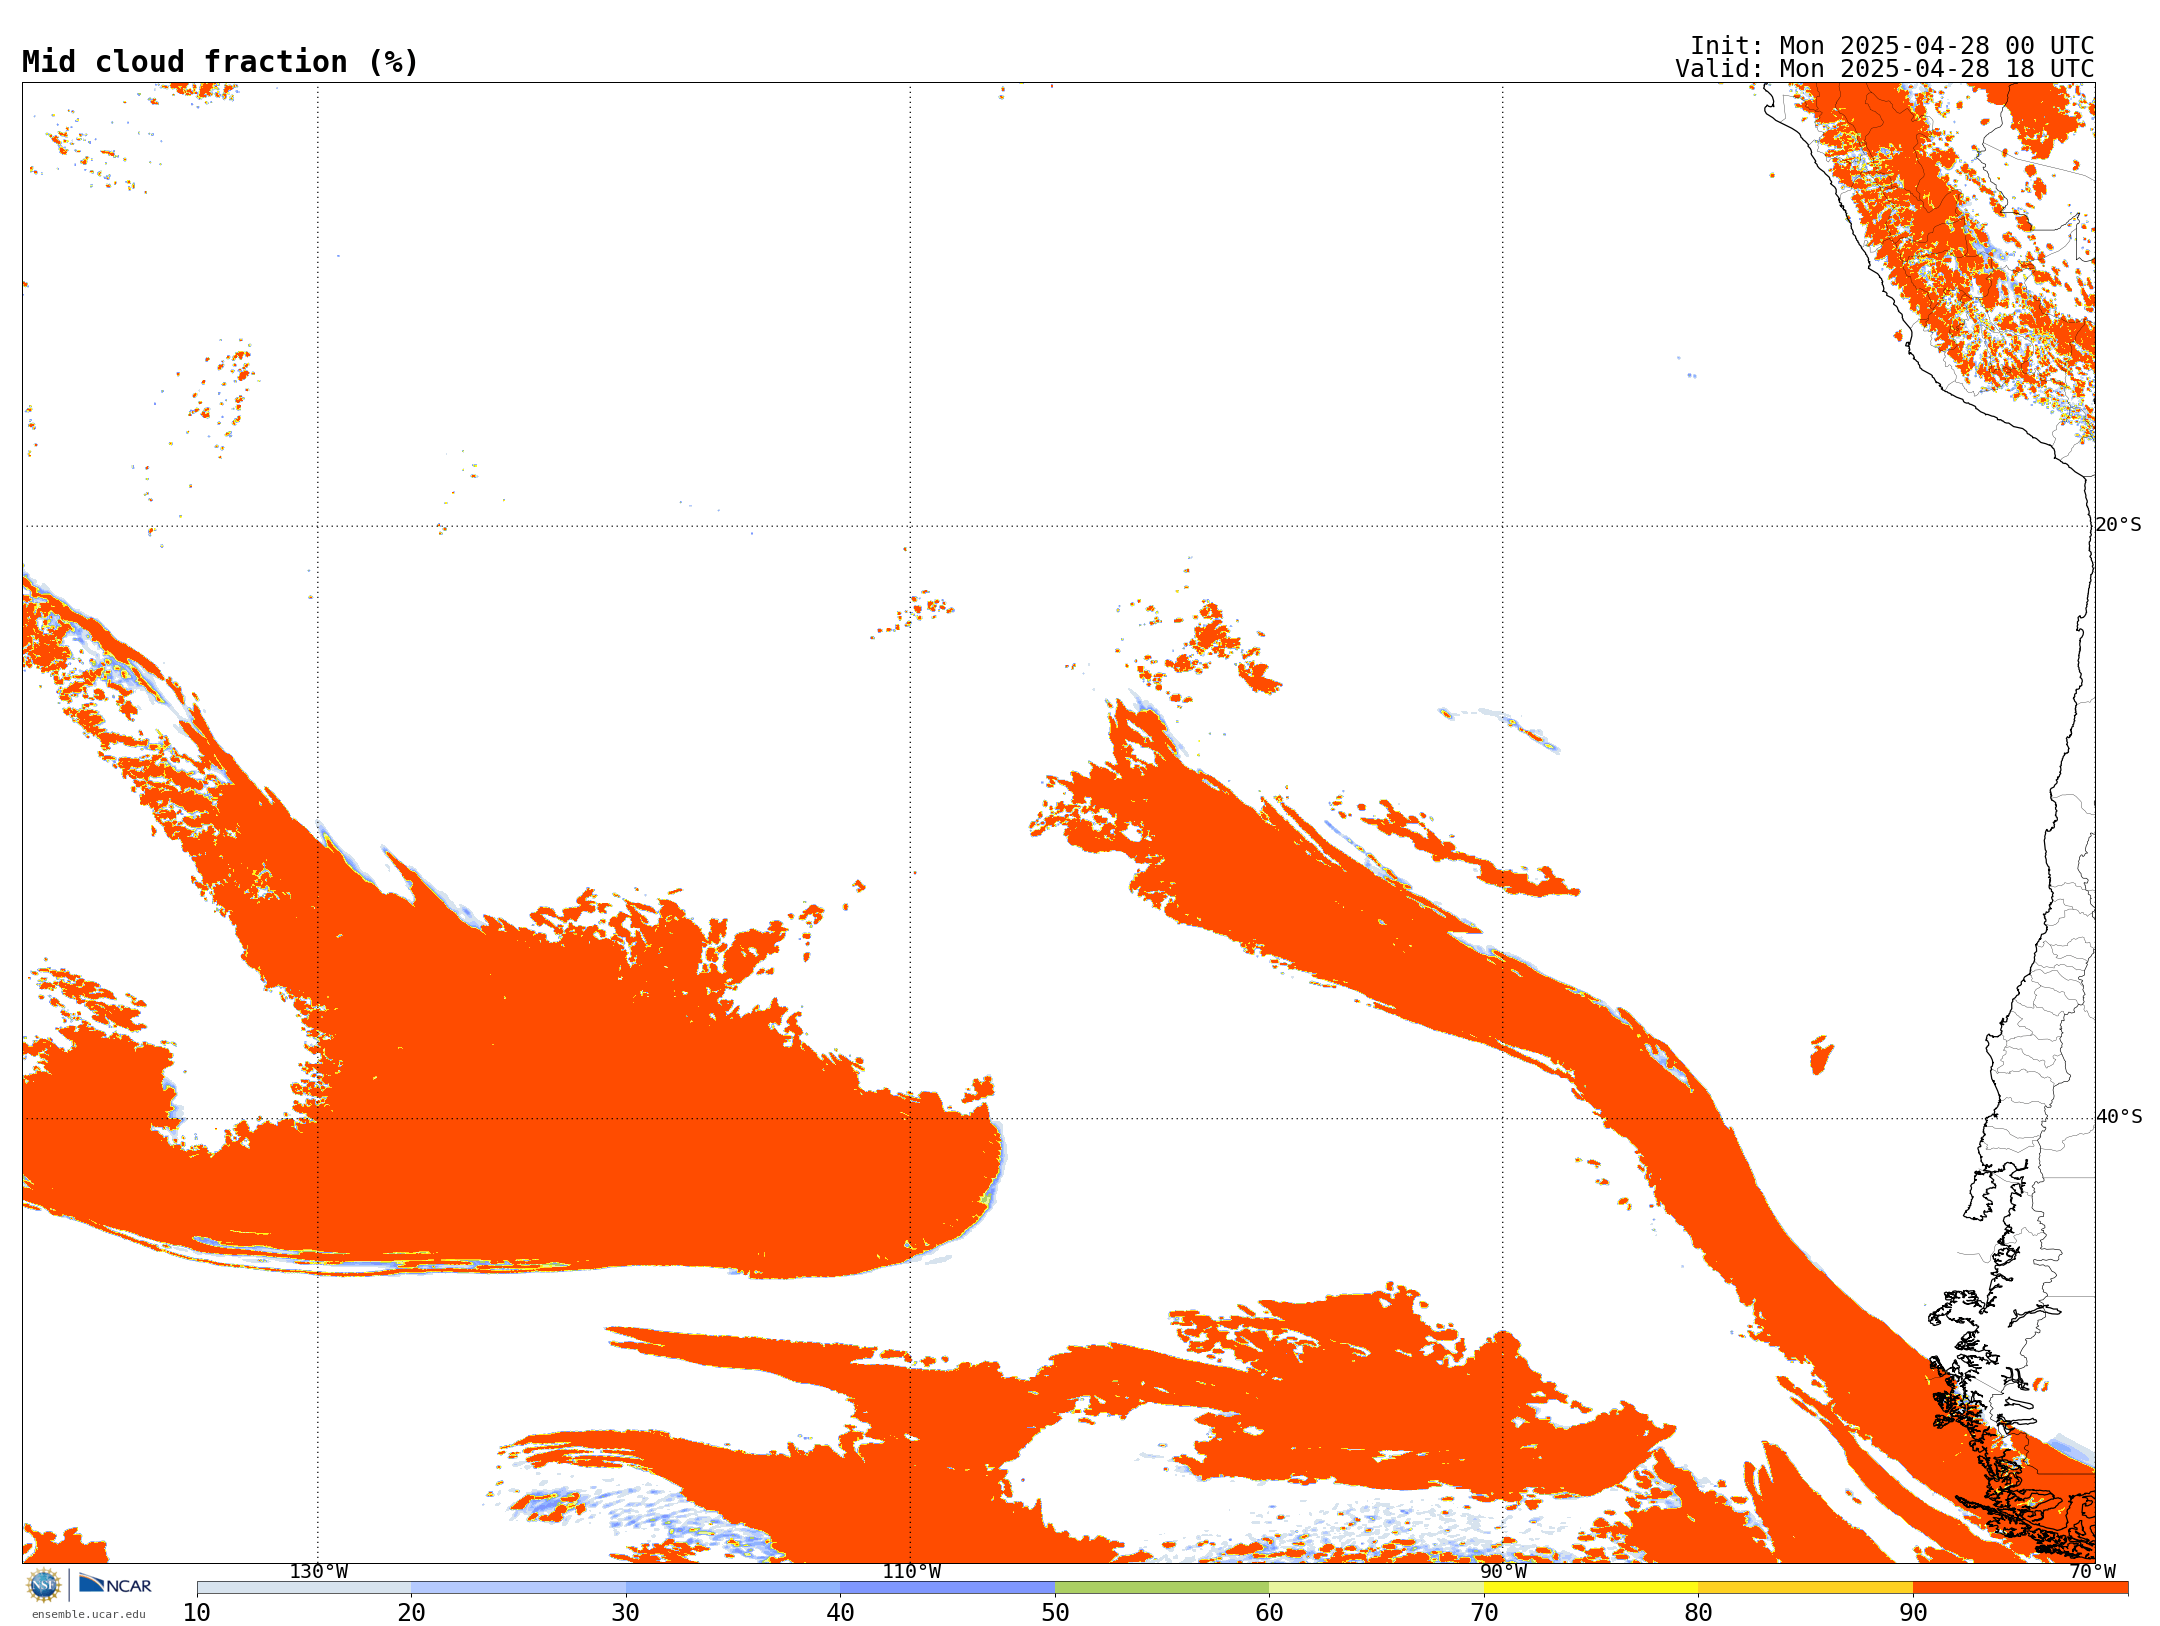Click the NSF logo icon
This screenshot has height=1626, width=2160.
(44, 1585)
